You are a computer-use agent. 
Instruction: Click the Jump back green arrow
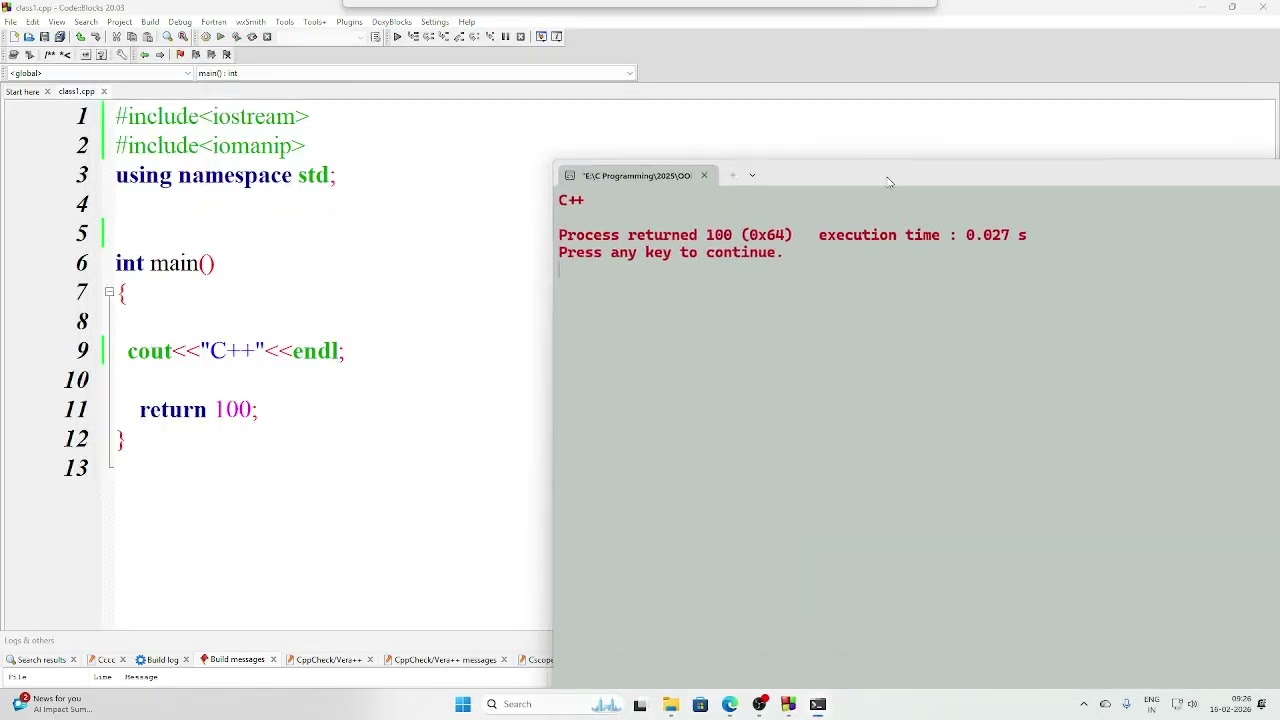144,55
